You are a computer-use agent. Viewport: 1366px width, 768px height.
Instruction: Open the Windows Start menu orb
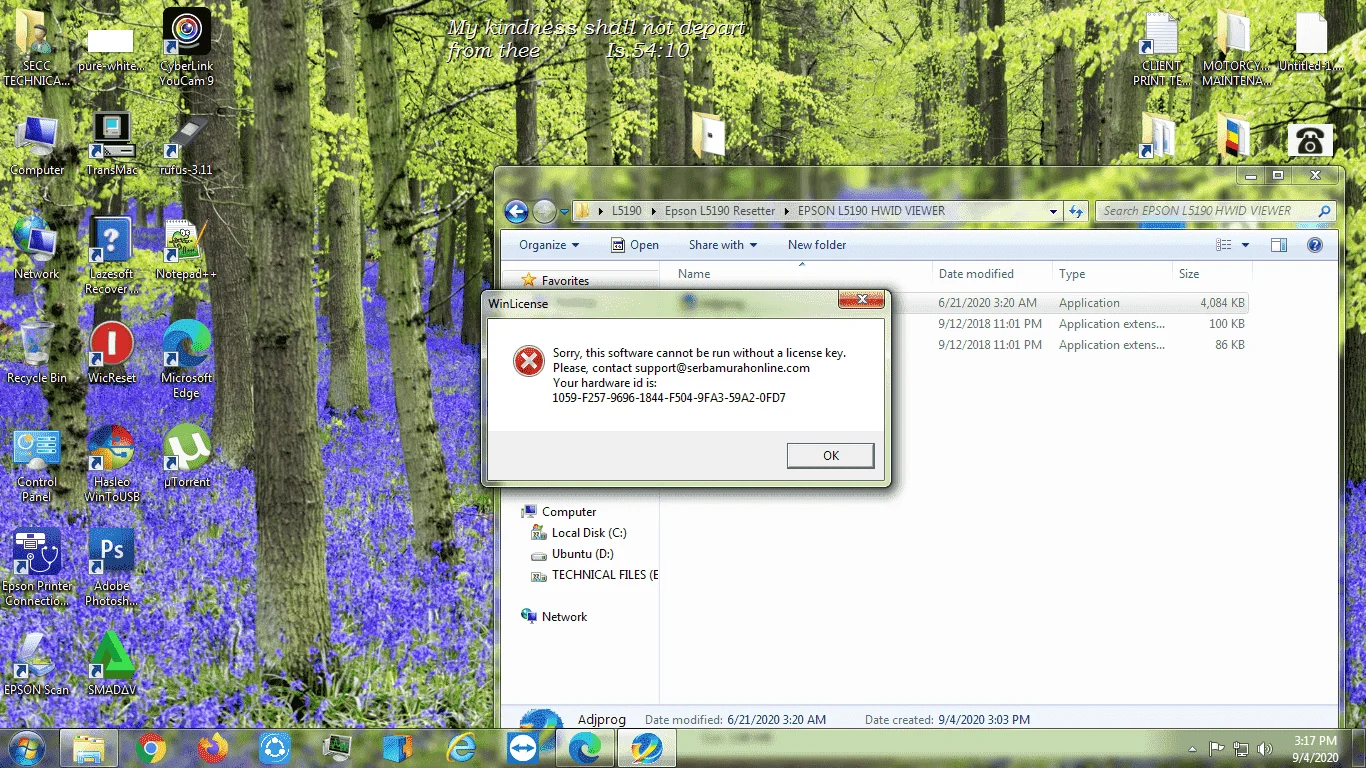(x=27, y=748)
